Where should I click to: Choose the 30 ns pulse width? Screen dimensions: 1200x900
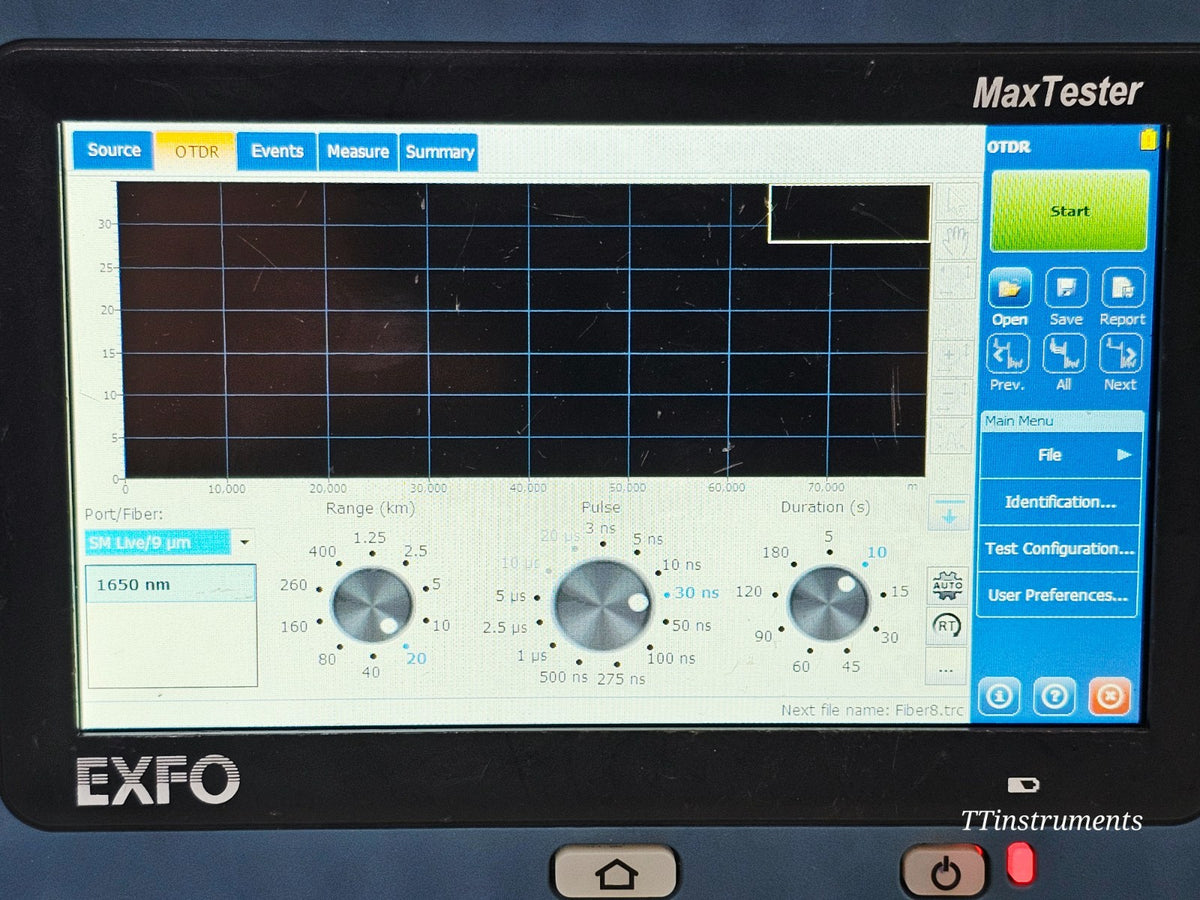point(696,593)
